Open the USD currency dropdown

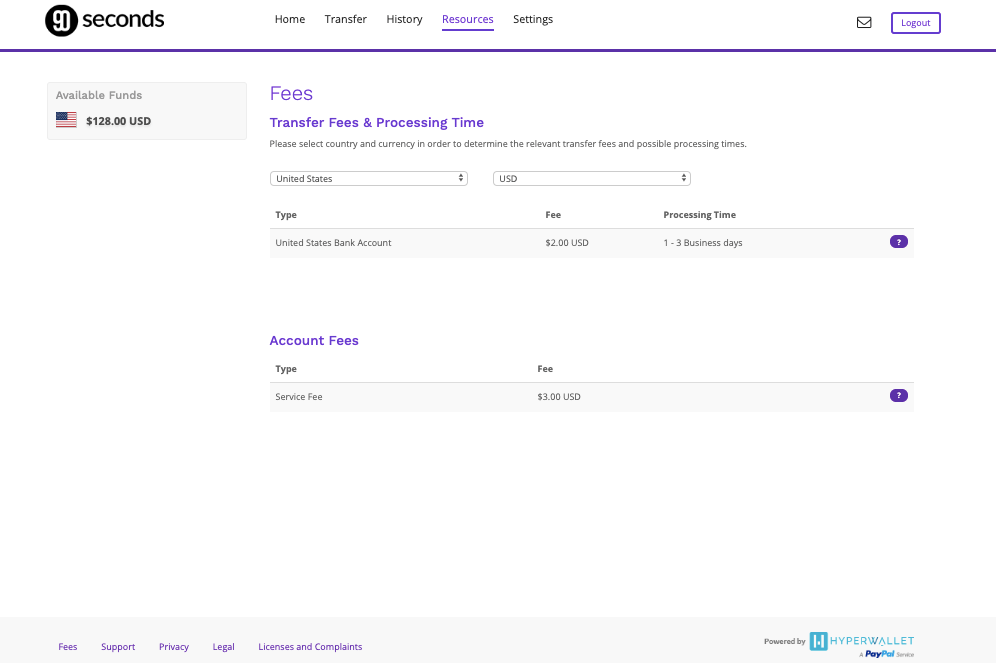(592, 178)
